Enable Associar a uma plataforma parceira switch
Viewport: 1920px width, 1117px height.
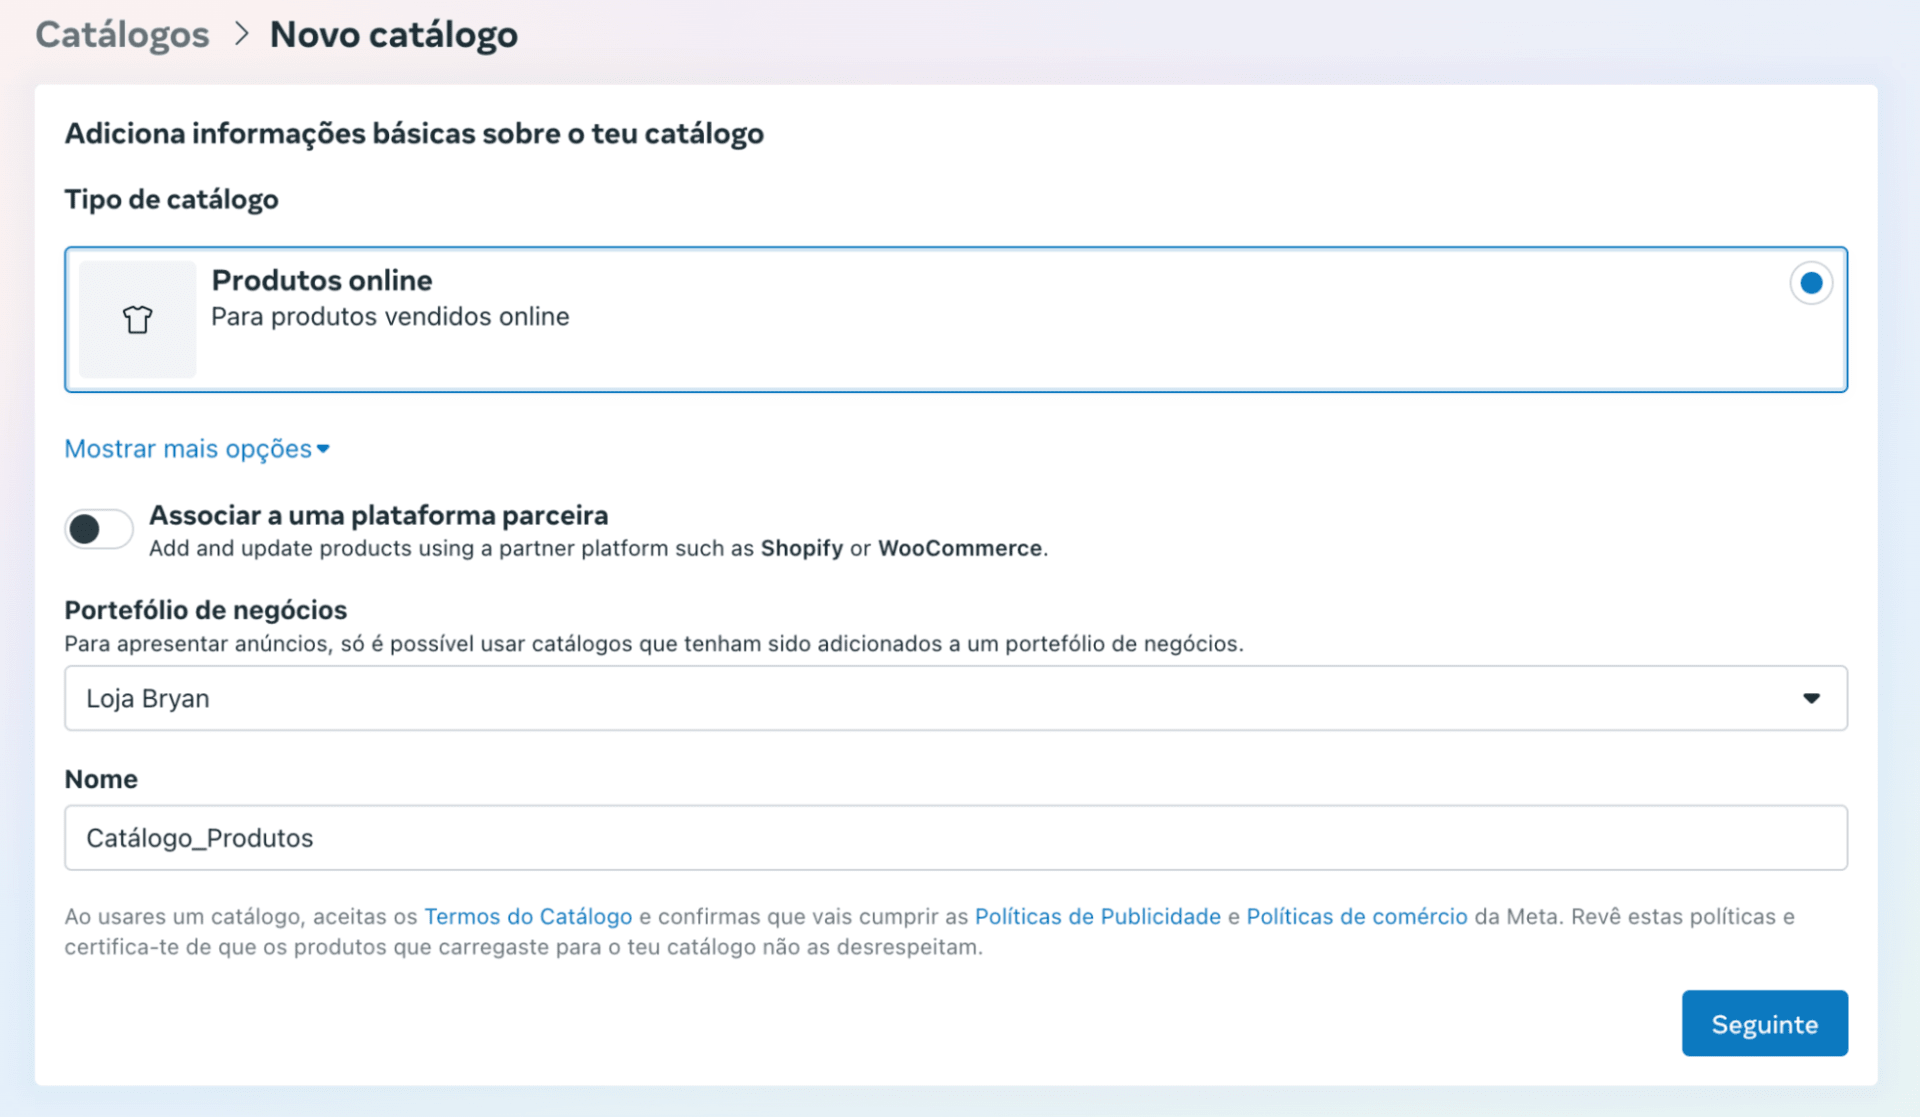coord(98,529)
